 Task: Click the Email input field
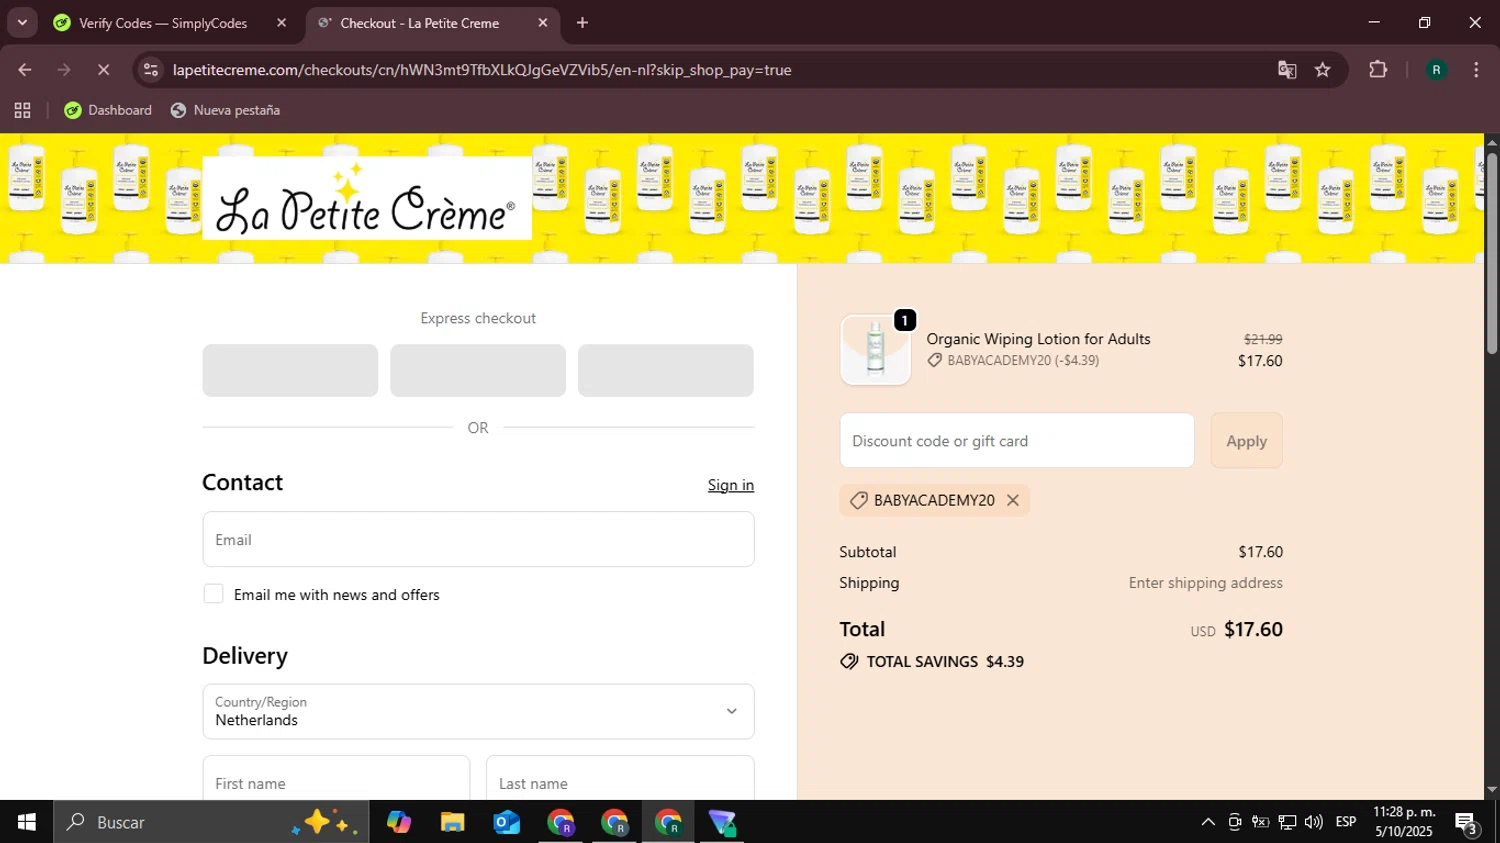[478, 540]
